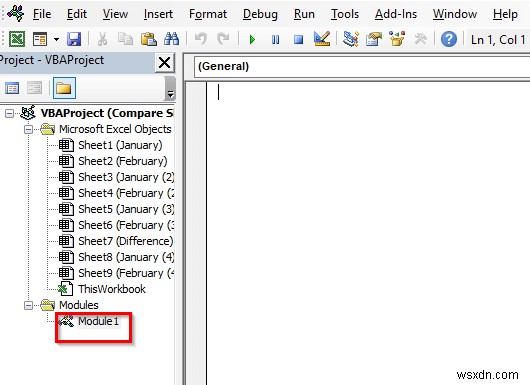Open the Format menu
The width and height of the screenshot is (530, 385).
208,14
